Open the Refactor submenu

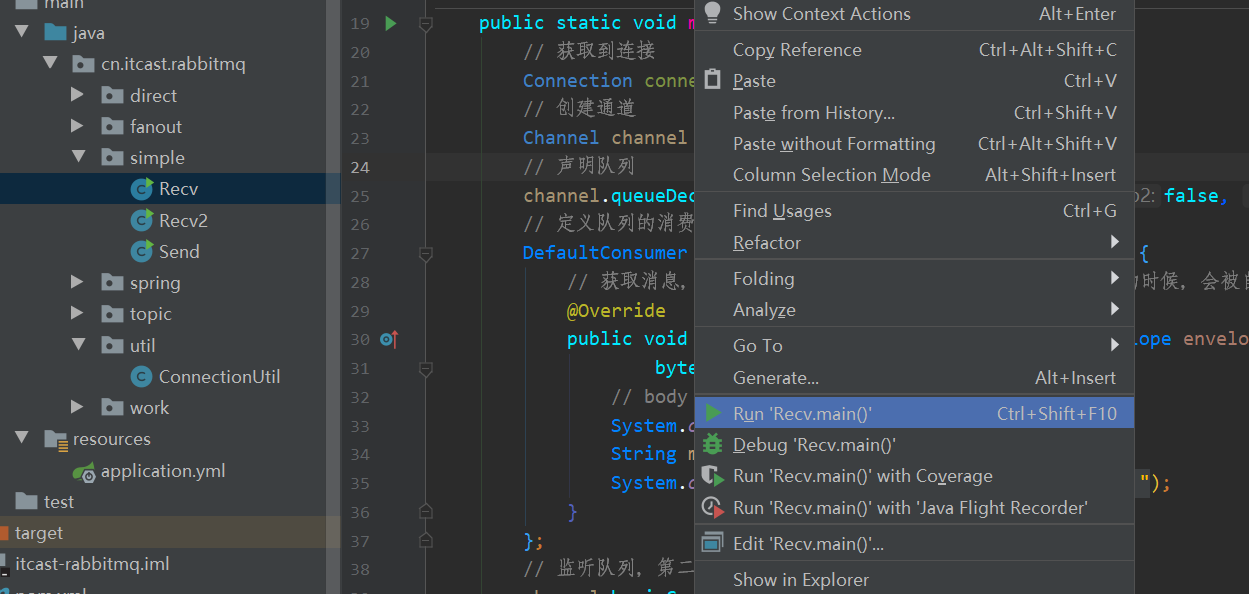(914, 243)
